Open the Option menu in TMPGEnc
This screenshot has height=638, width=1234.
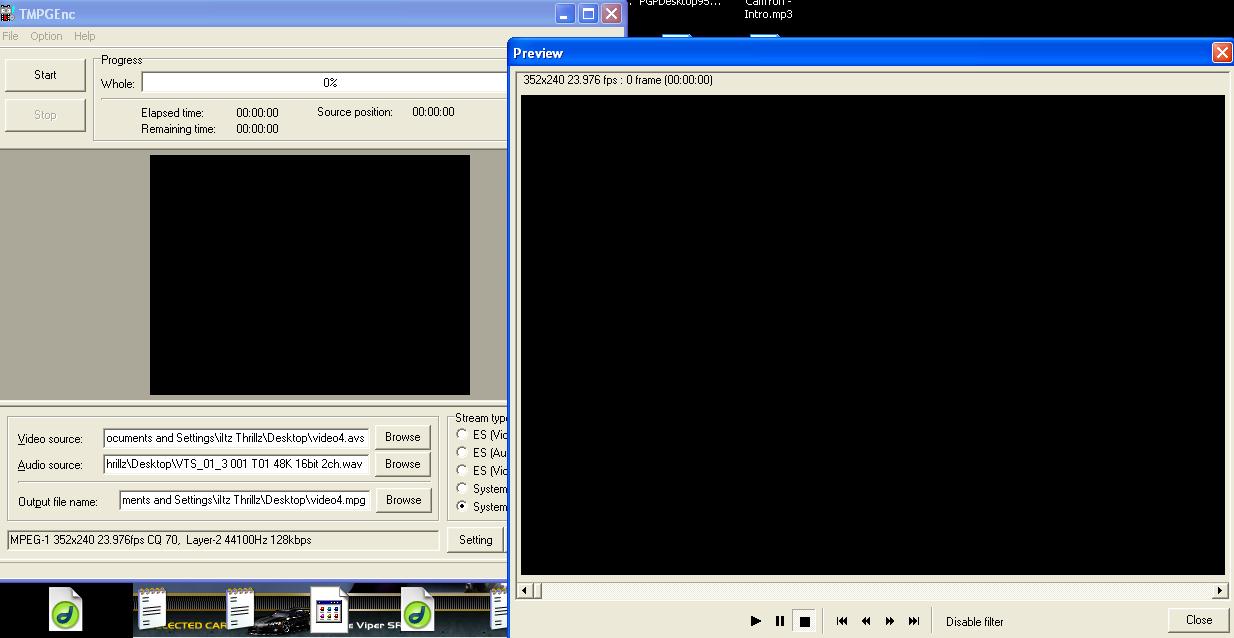coord(46,36)
